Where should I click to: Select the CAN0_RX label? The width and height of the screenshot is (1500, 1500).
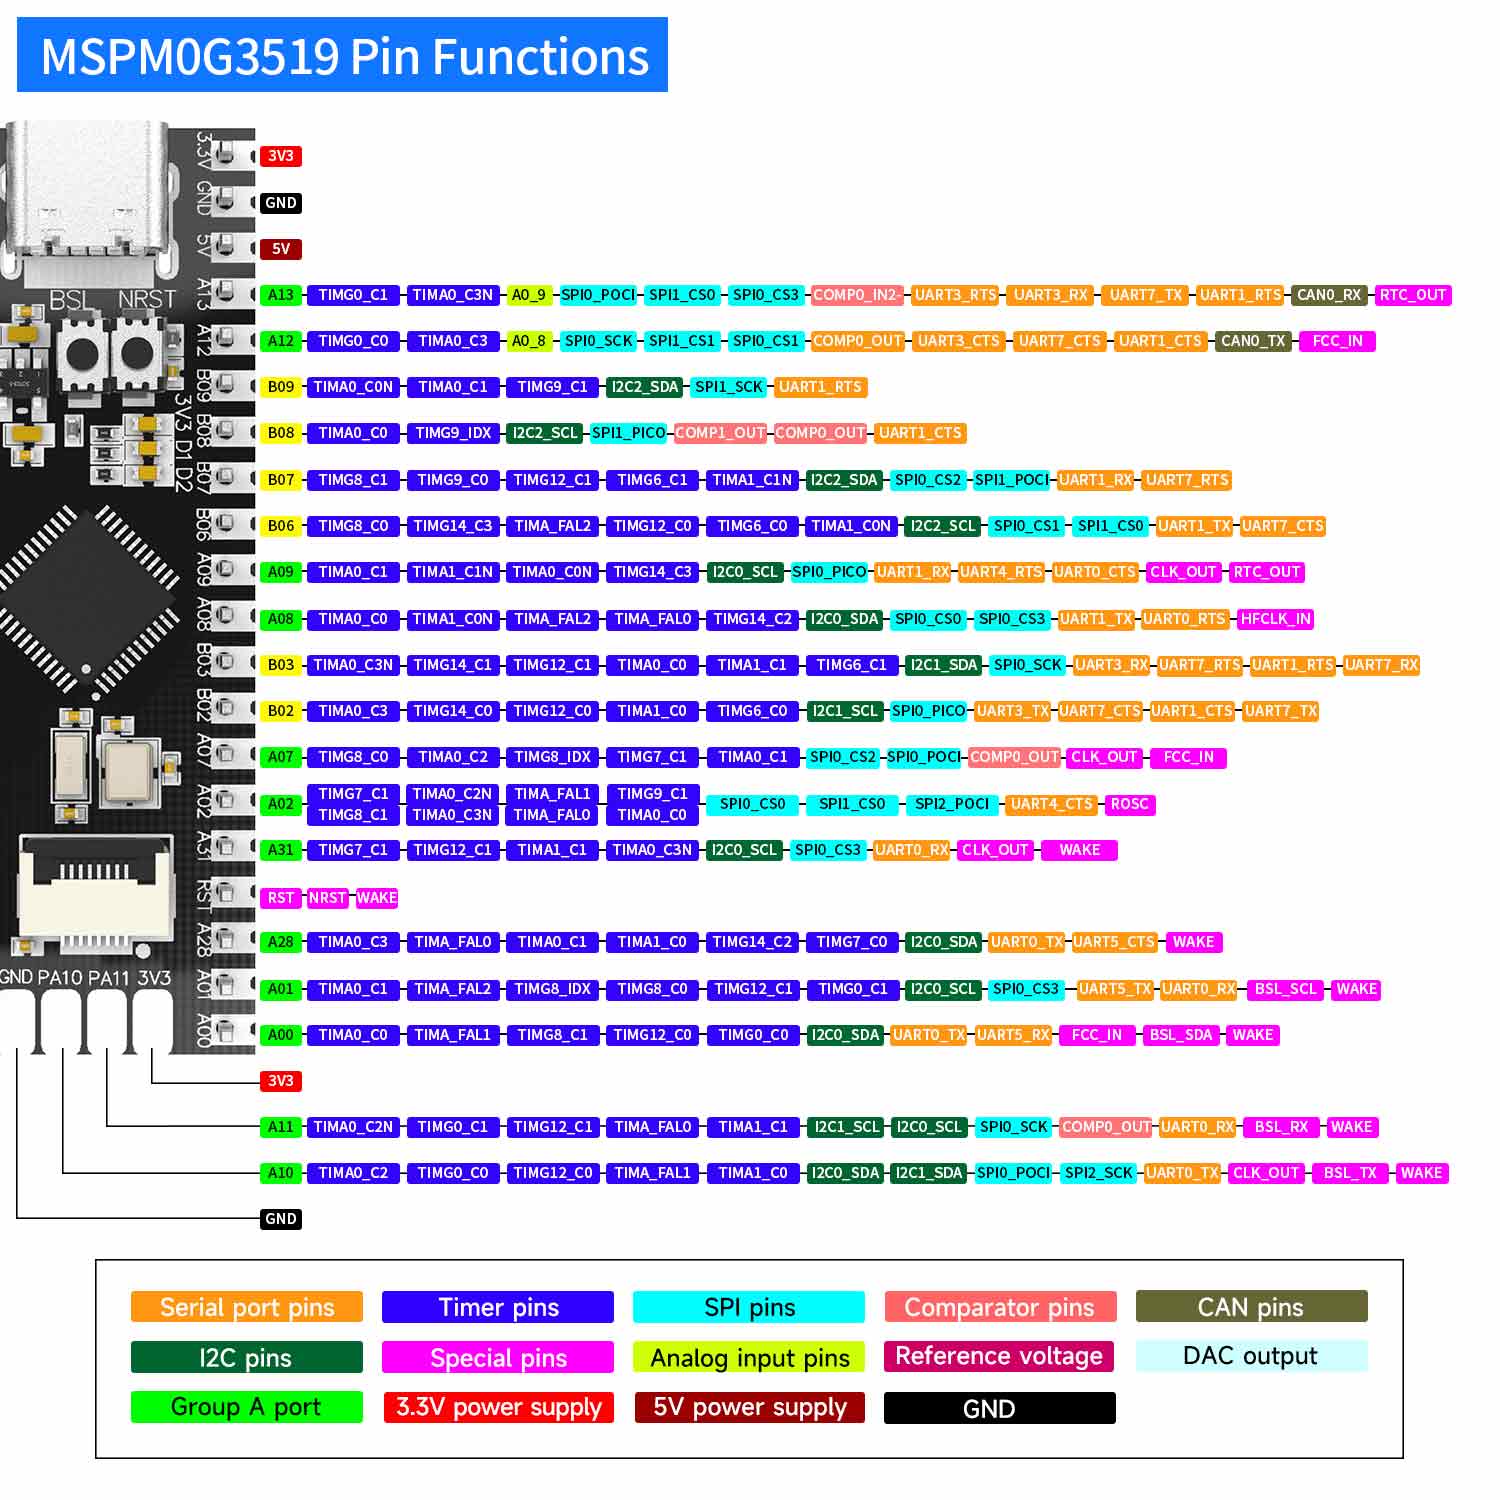[x=1329, y=295]
